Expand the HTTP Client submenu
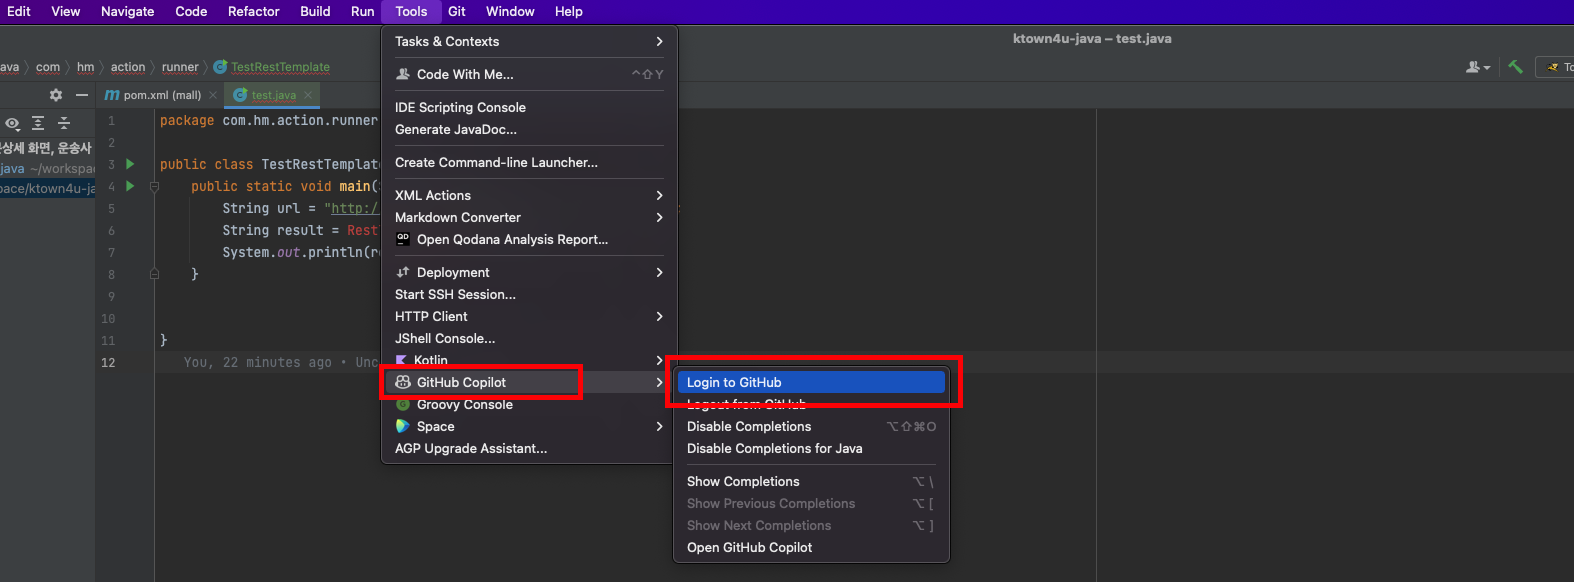 tap(529, 316)
